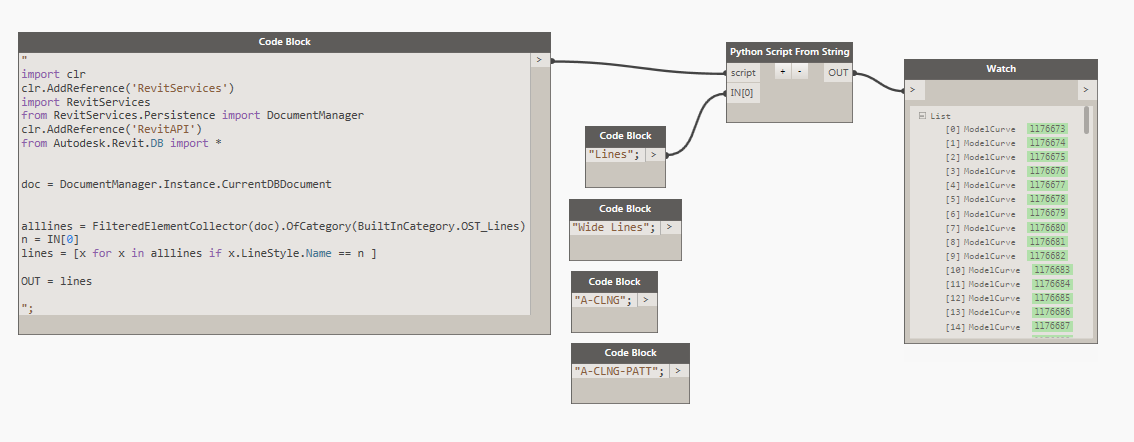
Task: Click the "clr.AddReference('RevitAPI')" line
Action: [111, 129]
